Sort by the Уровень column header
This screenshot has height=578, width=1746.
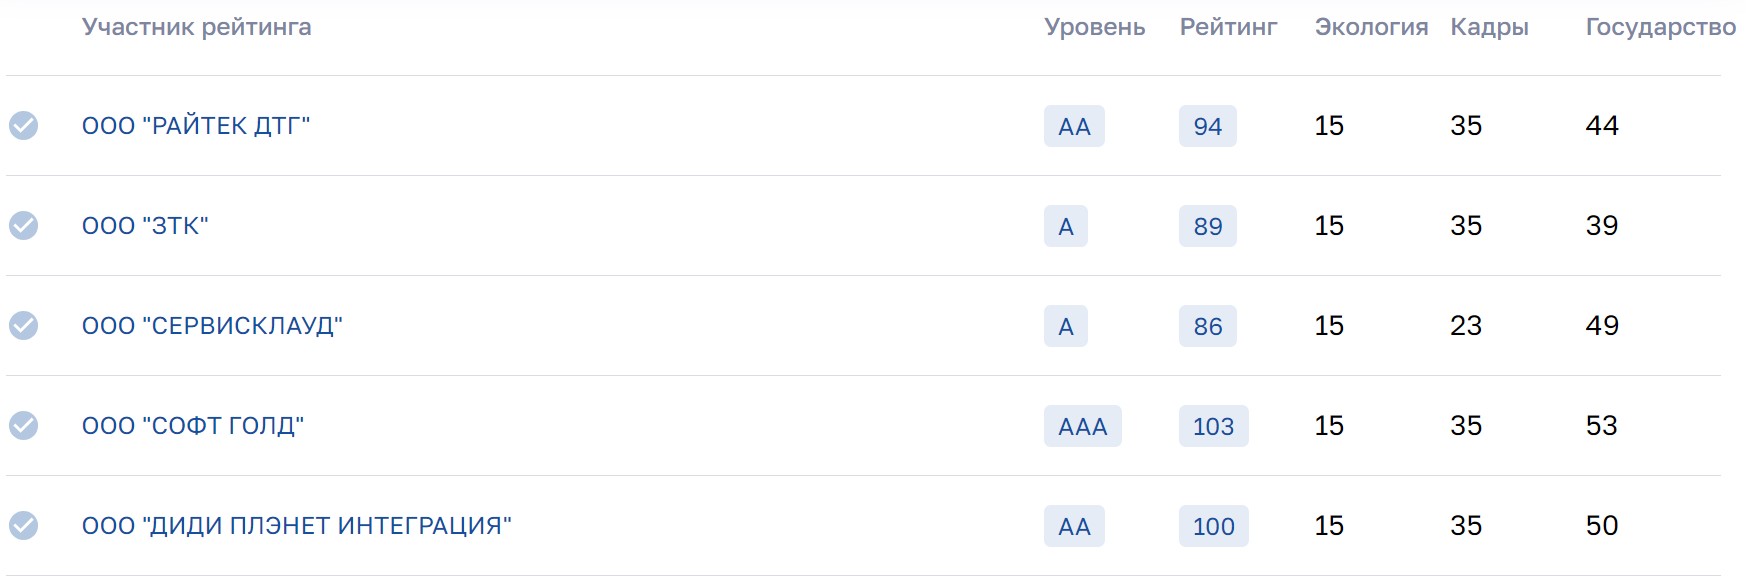(x=1094, y=27)
